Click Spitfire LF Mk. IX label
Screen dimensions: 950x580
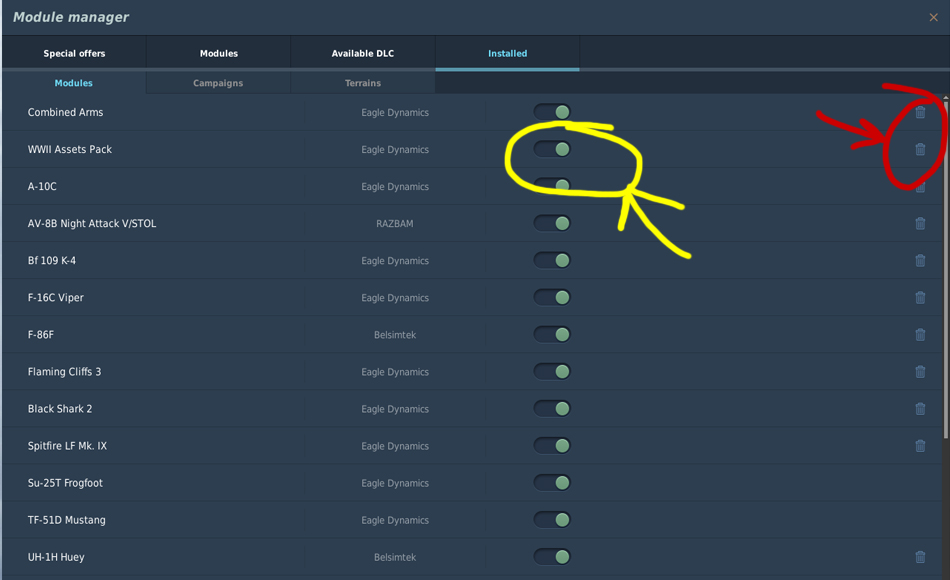(x=67, y=445)
